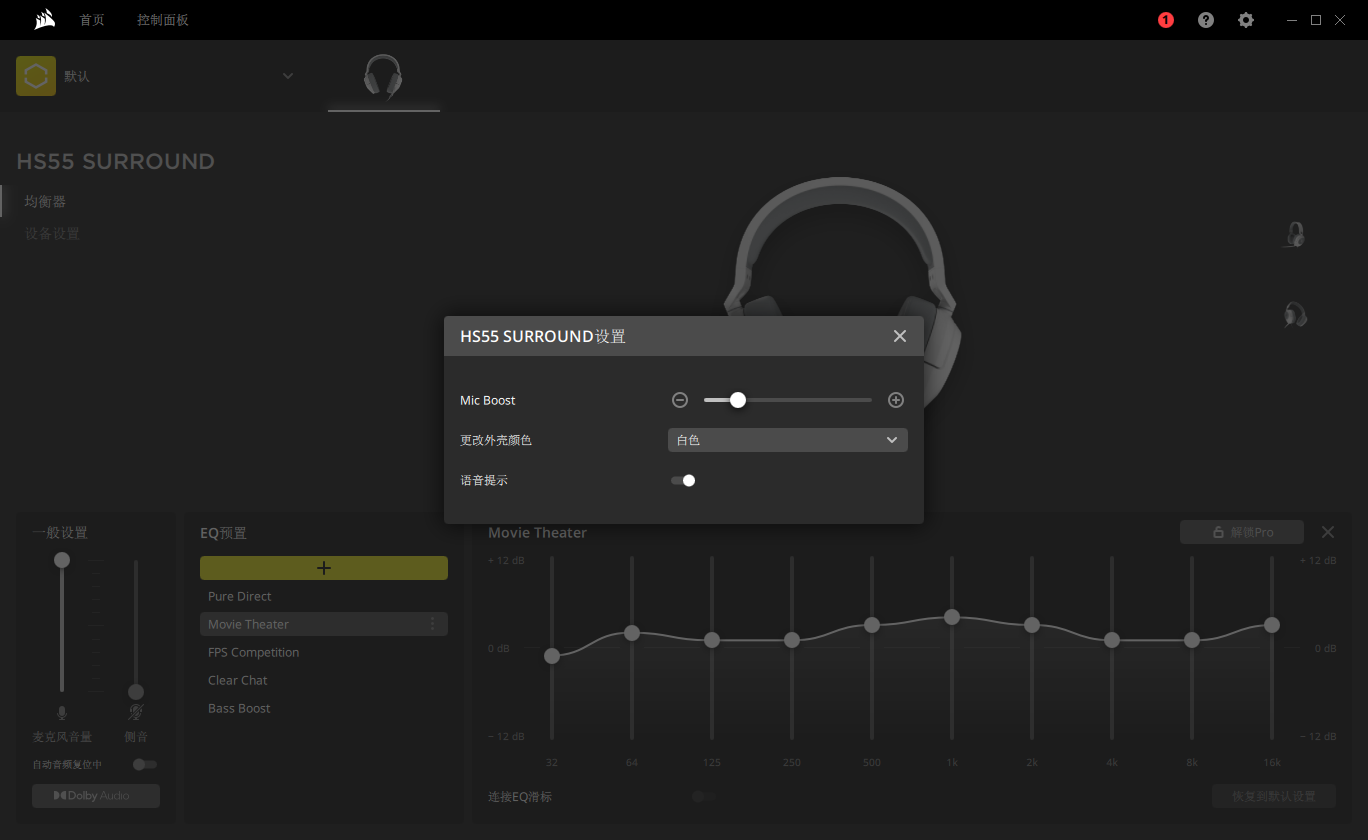Select lower headset view thumbnail on right

1295,315
